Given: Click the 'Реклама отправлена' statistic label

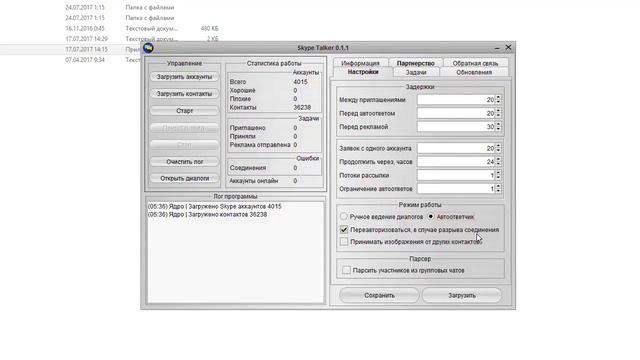Looking at the screenshot, I should [x=260, y=145].
